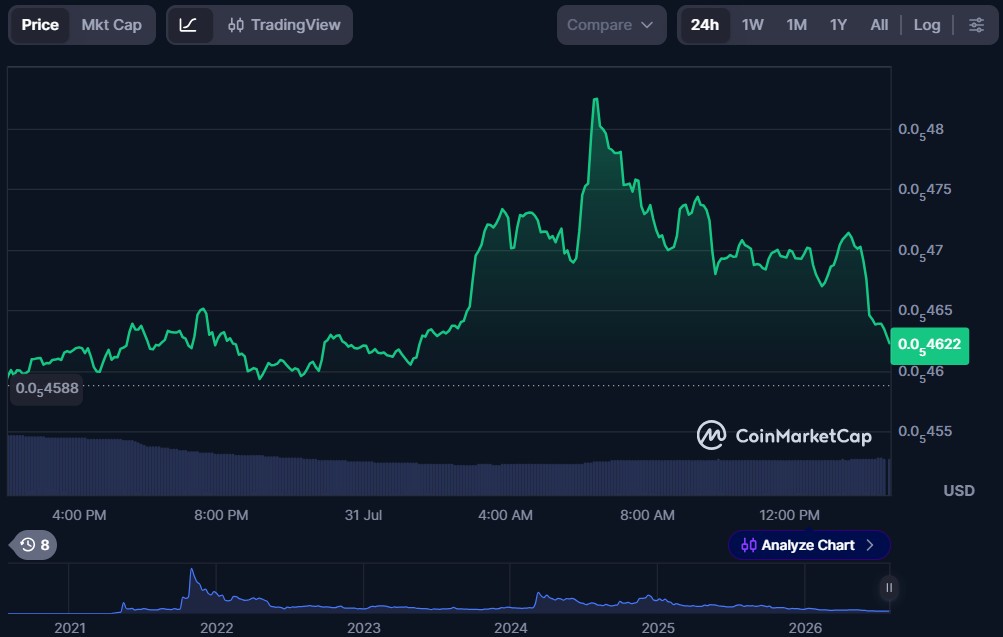The width and height of the screenshot is (1003, 637).
Task: Select the Price tab
Action: (x=40, y=25)
